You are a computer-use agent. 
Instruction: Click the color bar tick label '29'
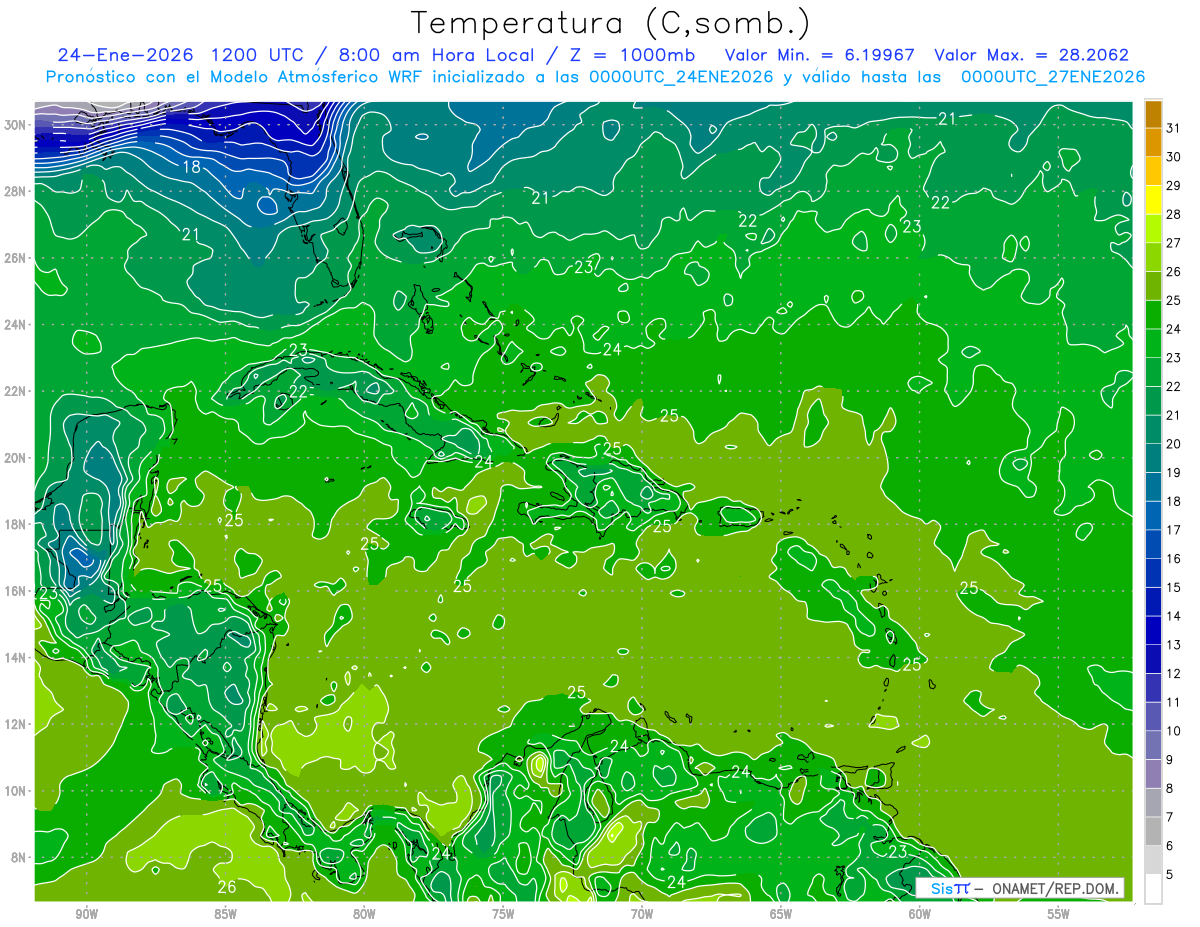coord(1174,185)
